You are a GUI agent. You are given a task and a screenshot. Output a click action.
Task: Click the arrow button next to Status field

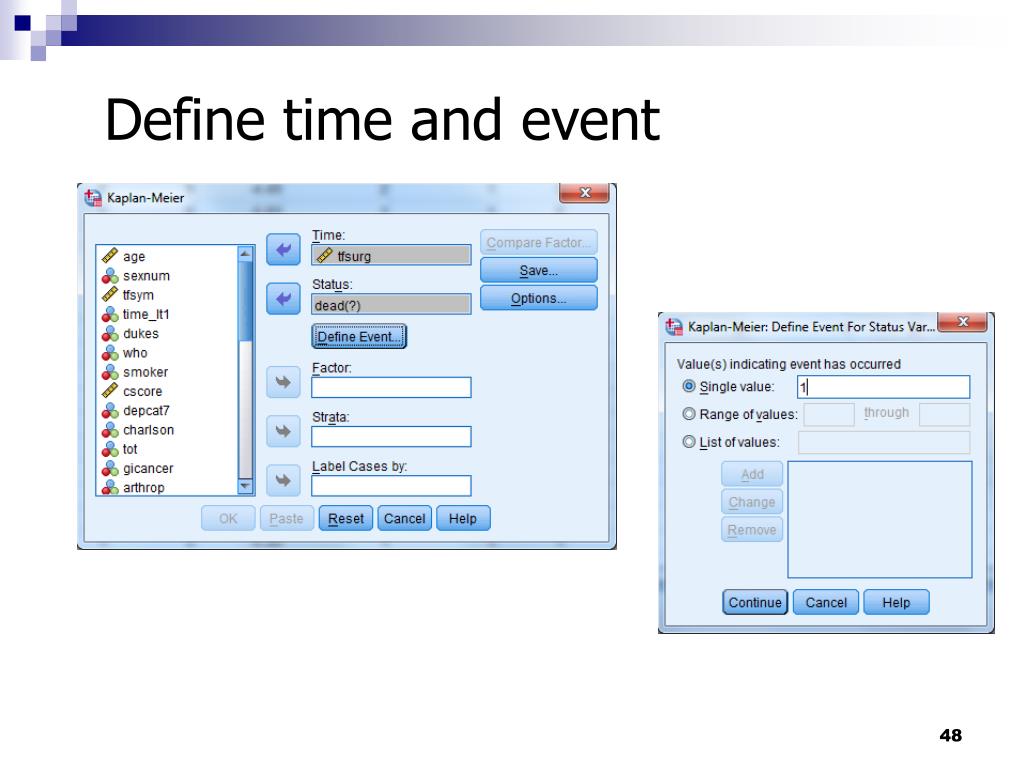click(283, 299)
